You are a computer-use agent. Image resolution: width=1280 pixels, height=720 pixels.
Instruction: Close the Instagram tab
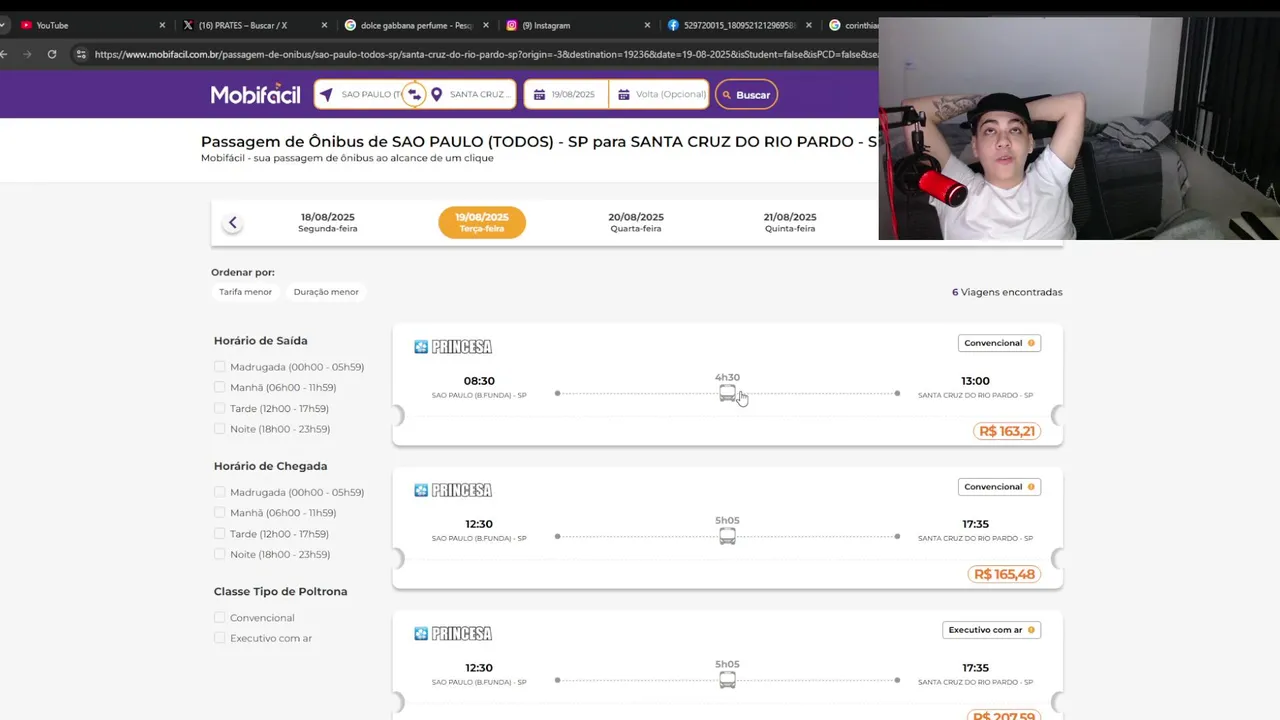647,25
